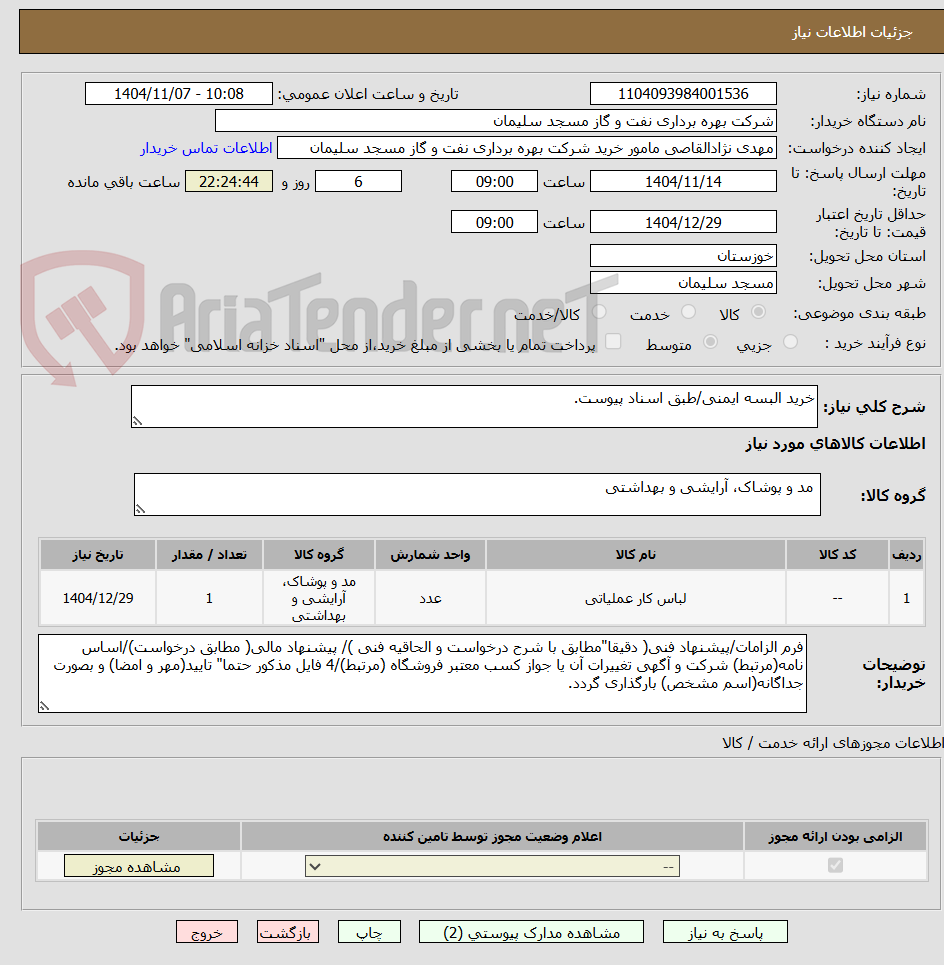Click the remaining time countdown 22:24:44

coord(229,182)
